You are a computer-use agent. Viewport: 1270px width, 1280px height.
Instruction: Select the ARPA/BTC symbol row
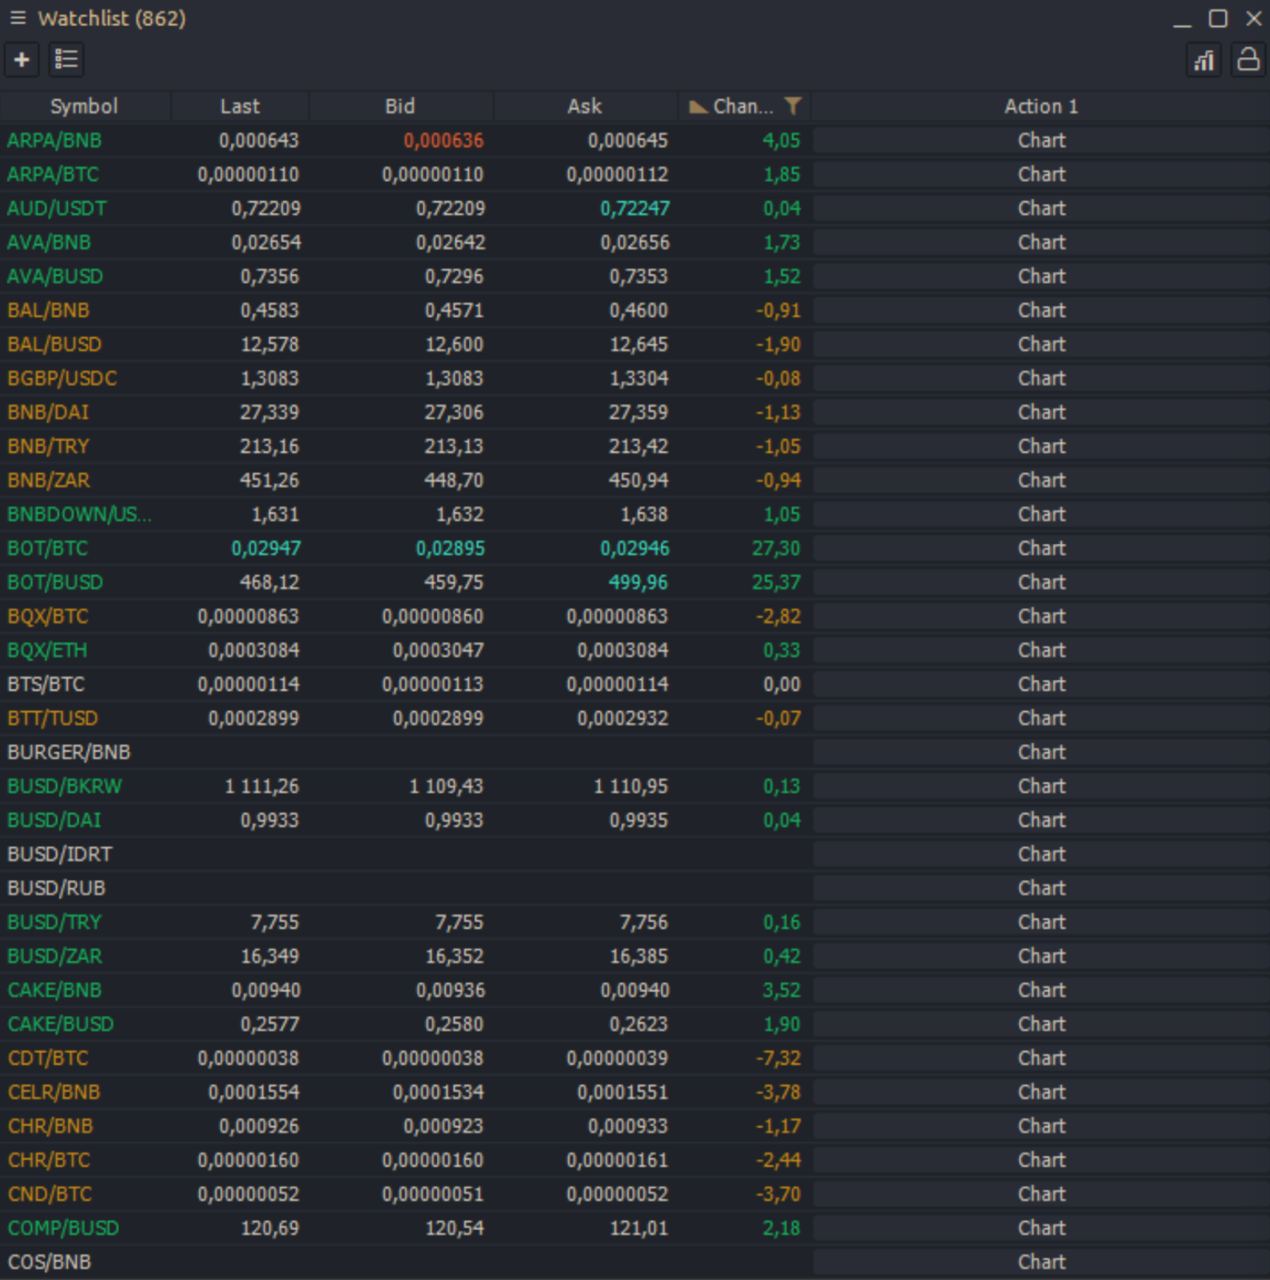tap(53, 174)
